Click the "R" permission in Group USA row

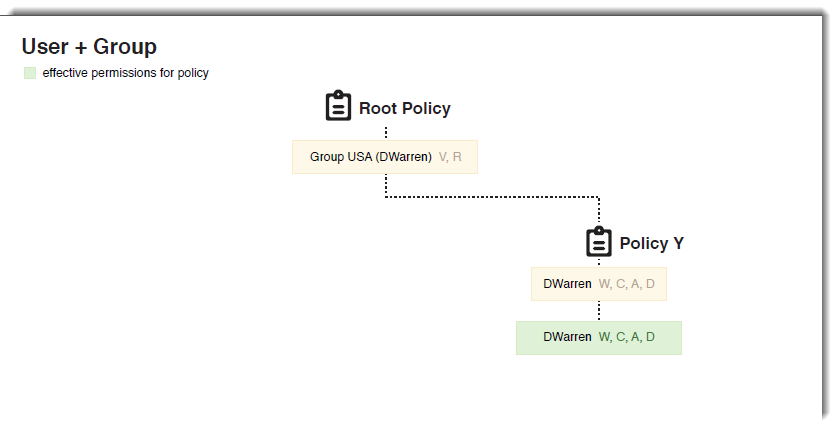pos(457,157)
